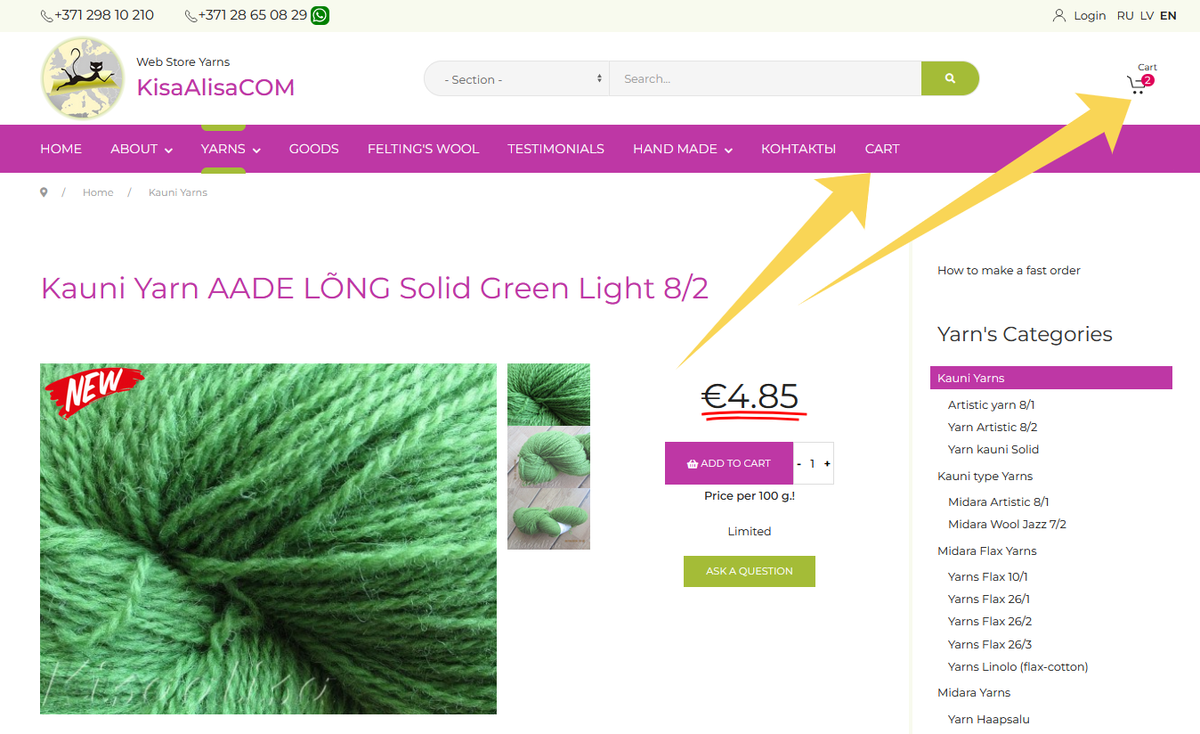Click inside the Search text field
This screenshot has height=734, width=1200.
coord(765,79)
